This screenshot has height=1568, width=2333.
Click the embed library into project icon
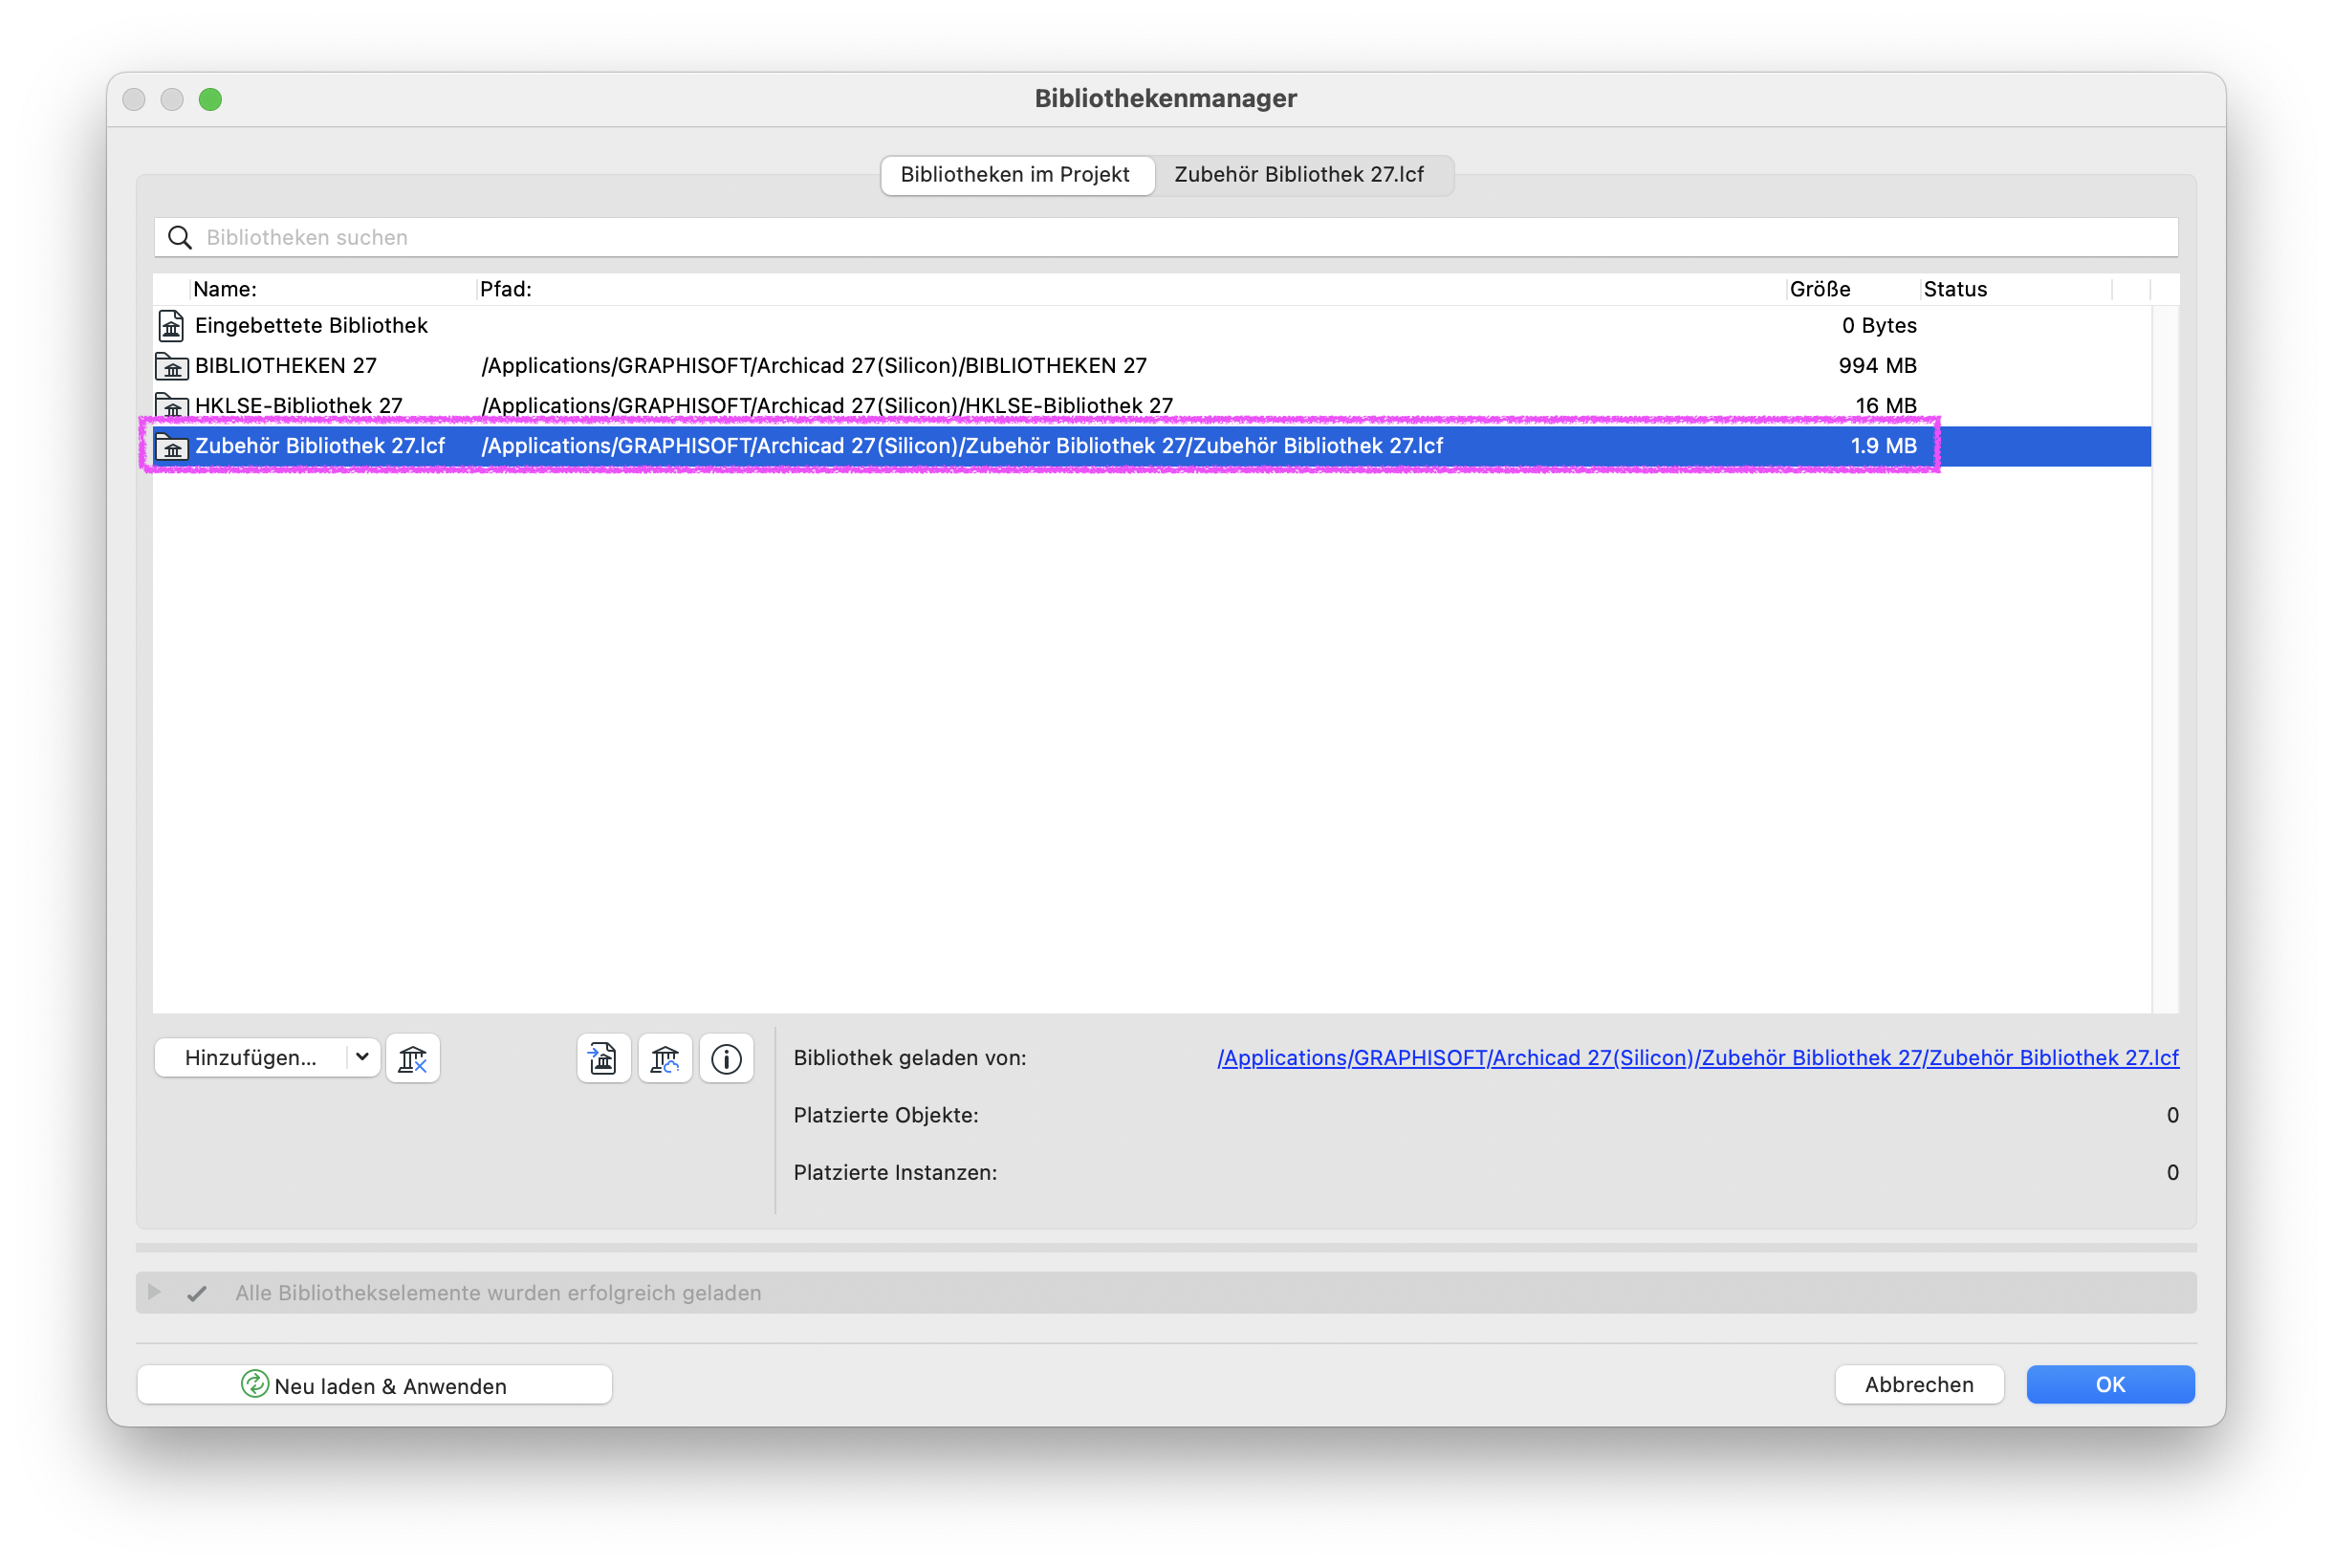click(x=603, y=1058)
